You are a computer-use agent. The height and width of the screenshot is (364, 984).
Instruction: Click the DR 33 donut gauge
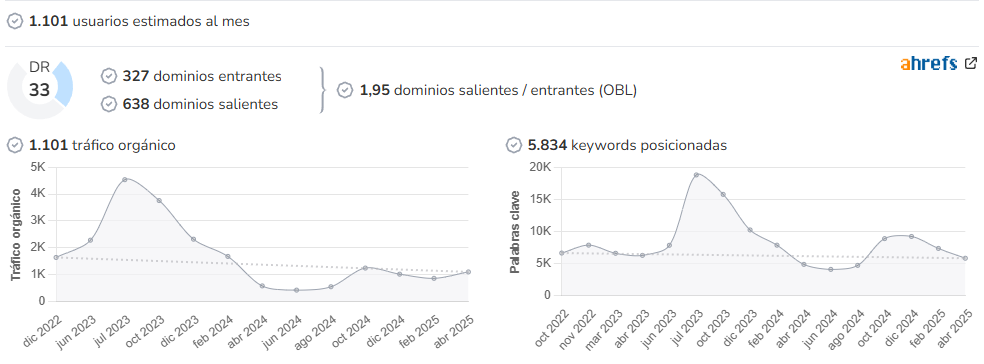click(40, 88)
